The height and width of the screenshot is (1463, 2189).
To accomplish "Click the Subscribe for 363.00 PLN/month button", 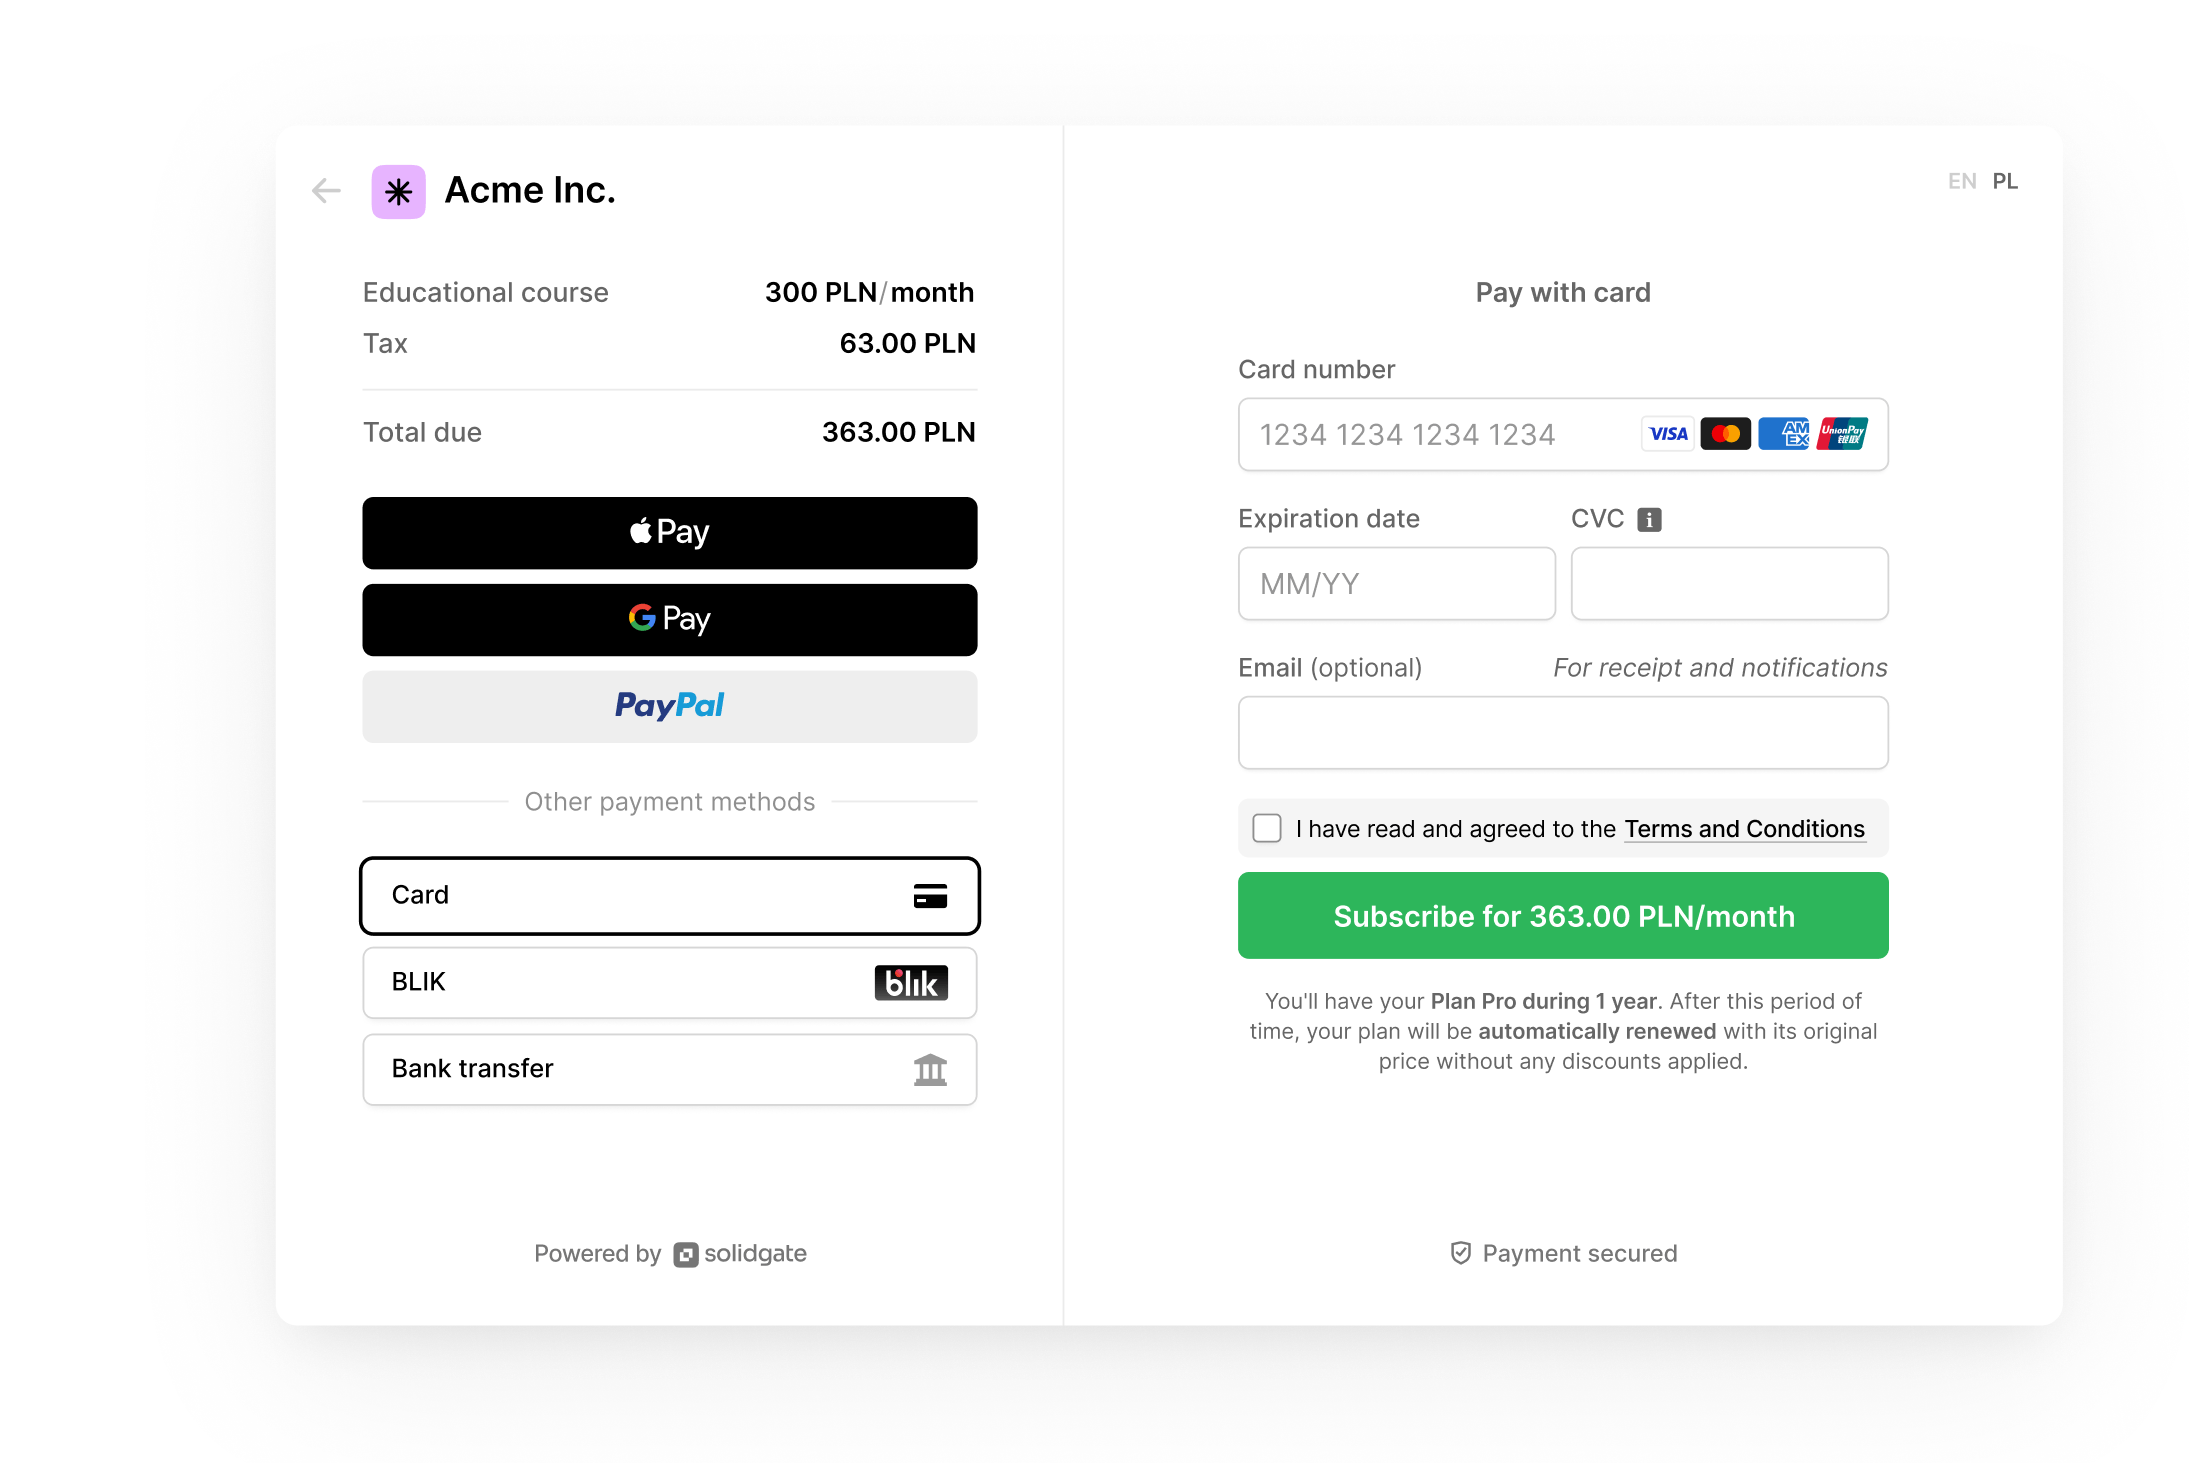I will 1562,915.
